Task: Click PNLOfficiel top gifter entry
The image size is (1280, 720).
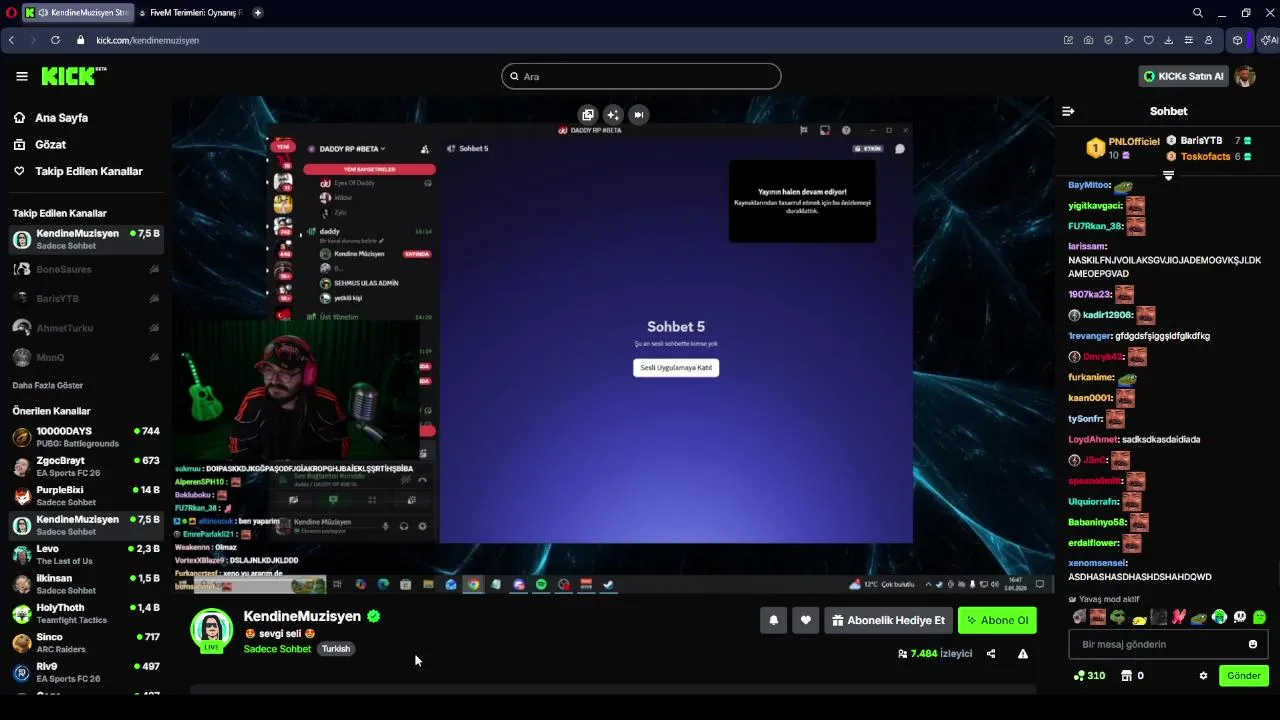Action: [1123, 148]
